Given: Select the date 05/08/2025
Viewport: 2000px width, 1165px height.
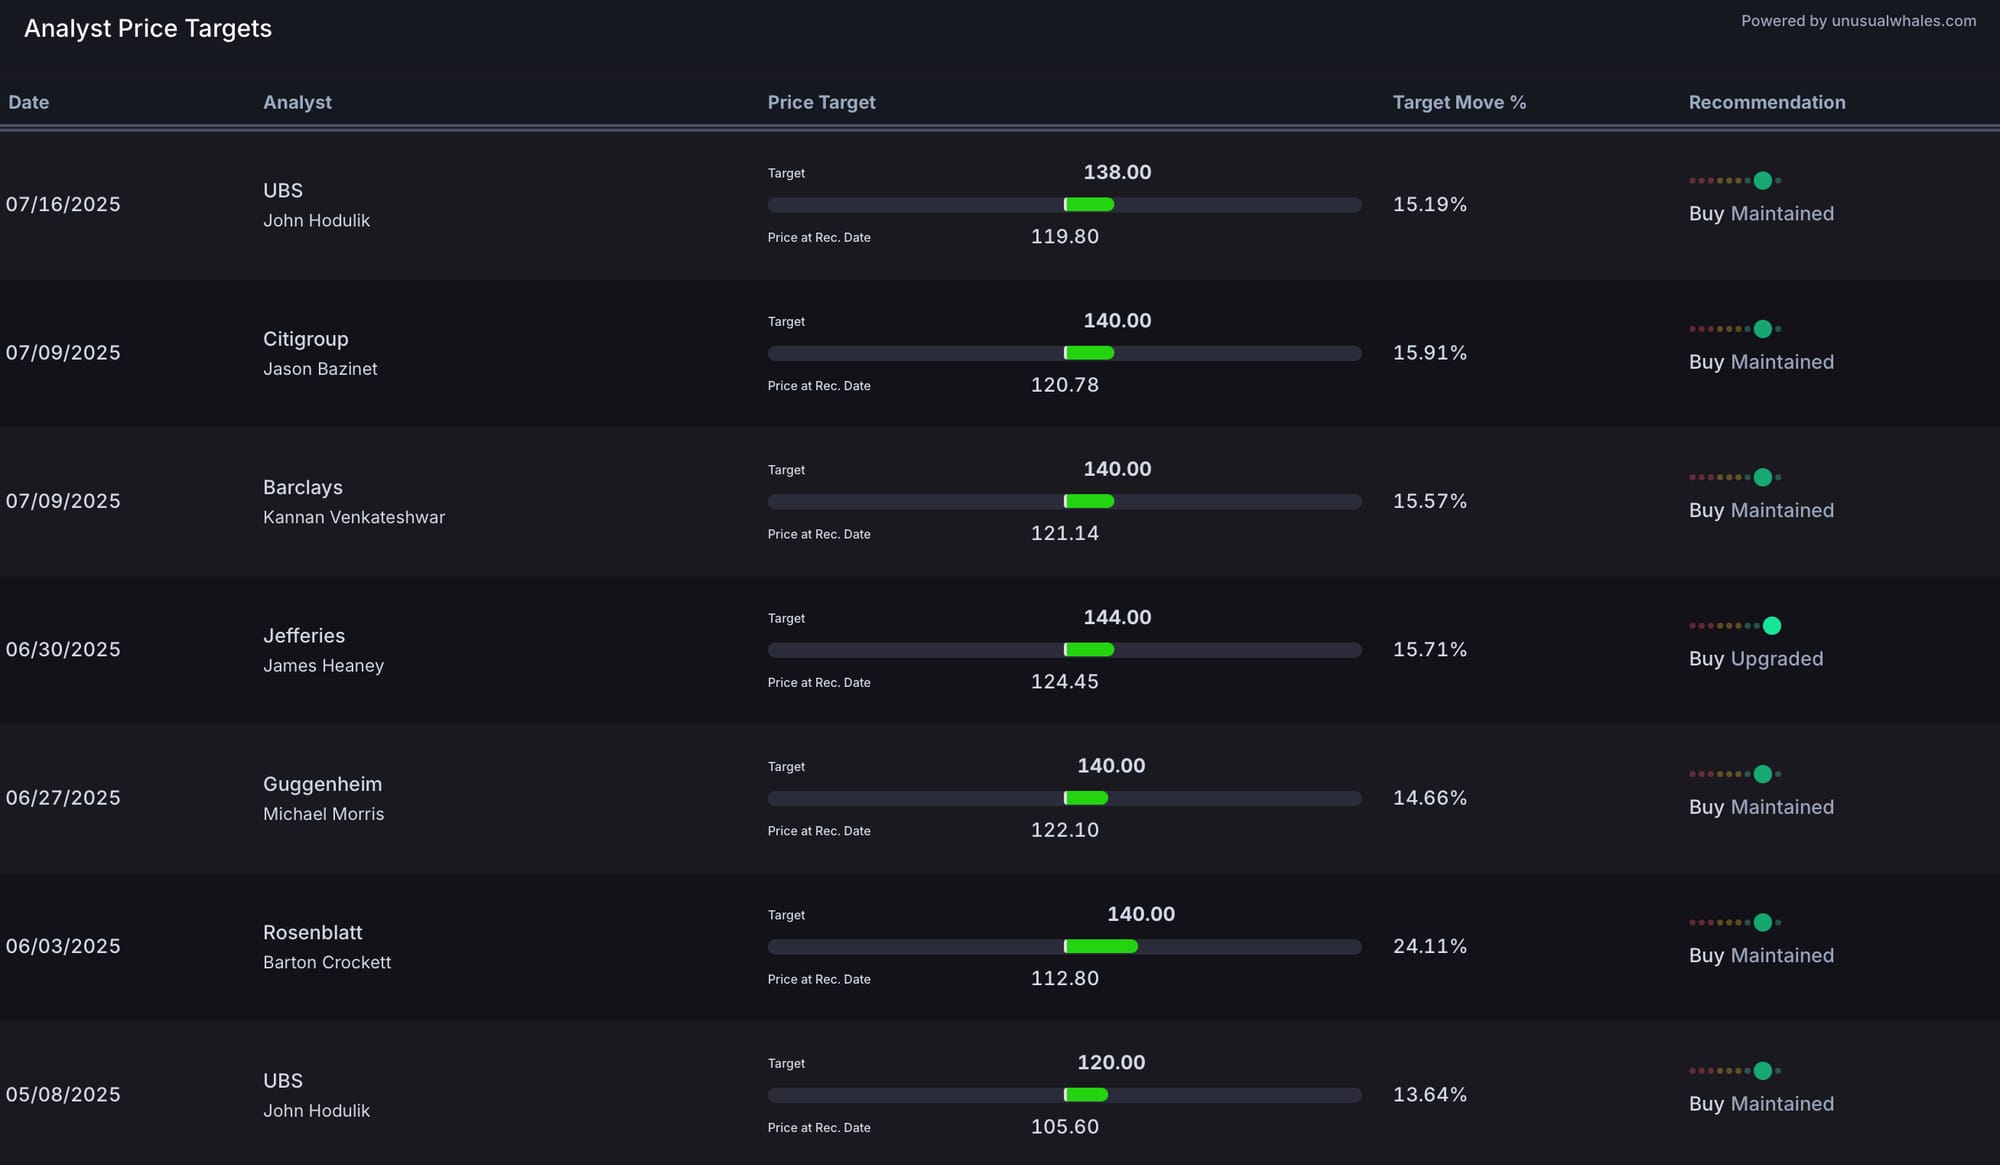Looking at the screenshot, I should coord(63,1095).
